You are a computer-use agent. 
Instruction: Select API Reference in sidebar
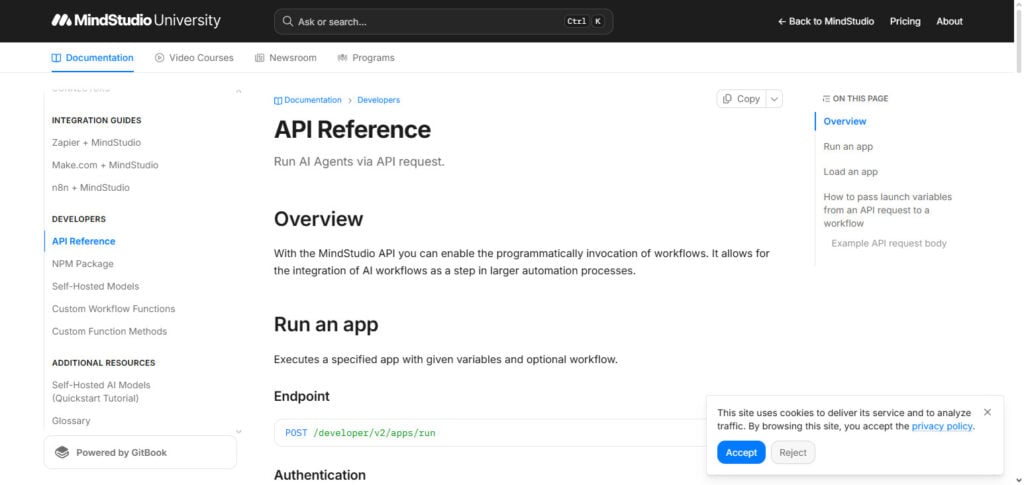(84, 242)
